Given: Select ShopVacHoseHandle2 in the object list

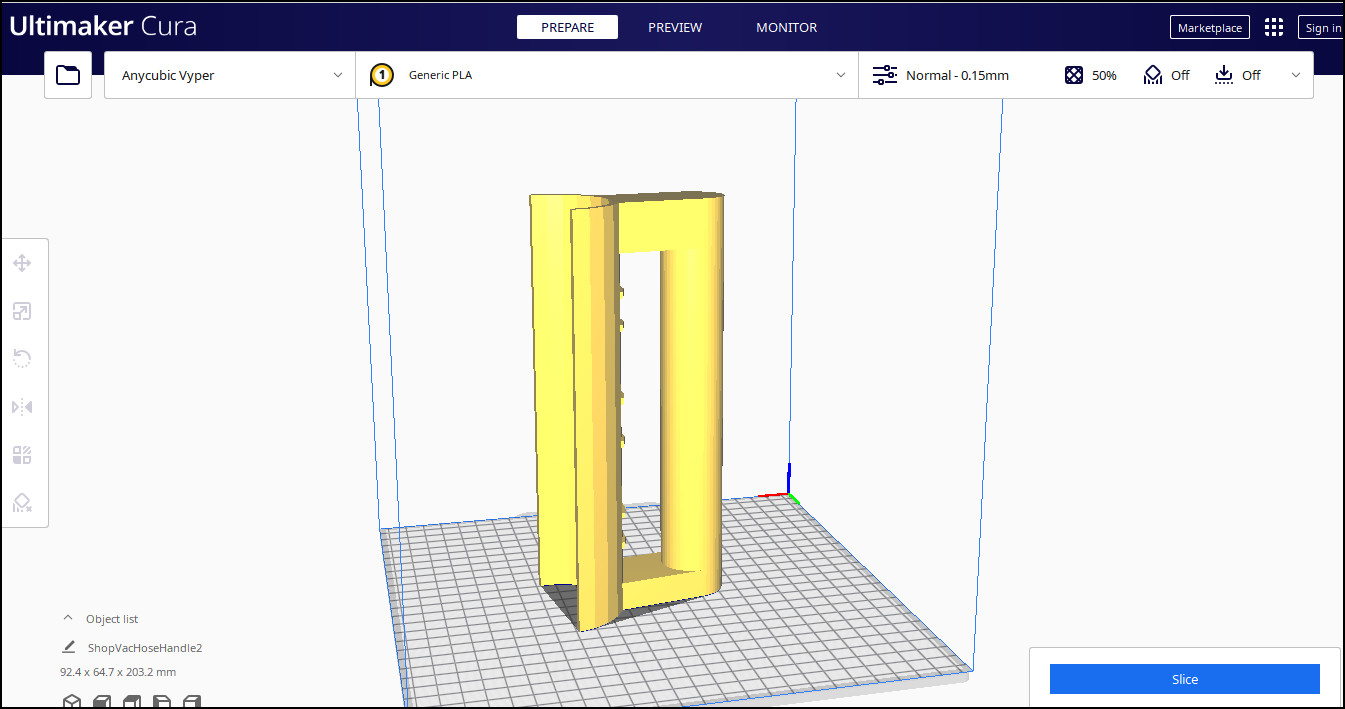Looking at the screenshot, I should (145, 648).
